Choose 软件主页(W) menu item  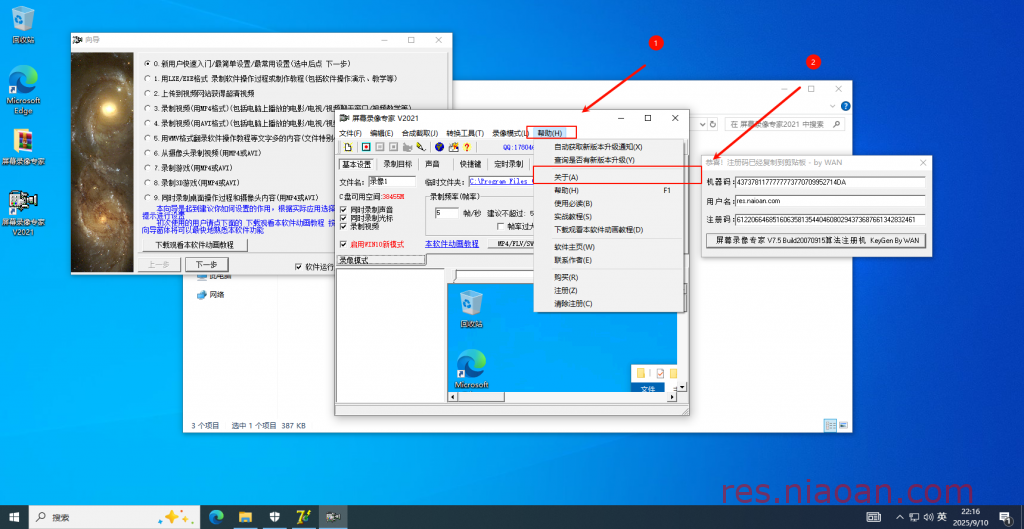pos(609,247)
